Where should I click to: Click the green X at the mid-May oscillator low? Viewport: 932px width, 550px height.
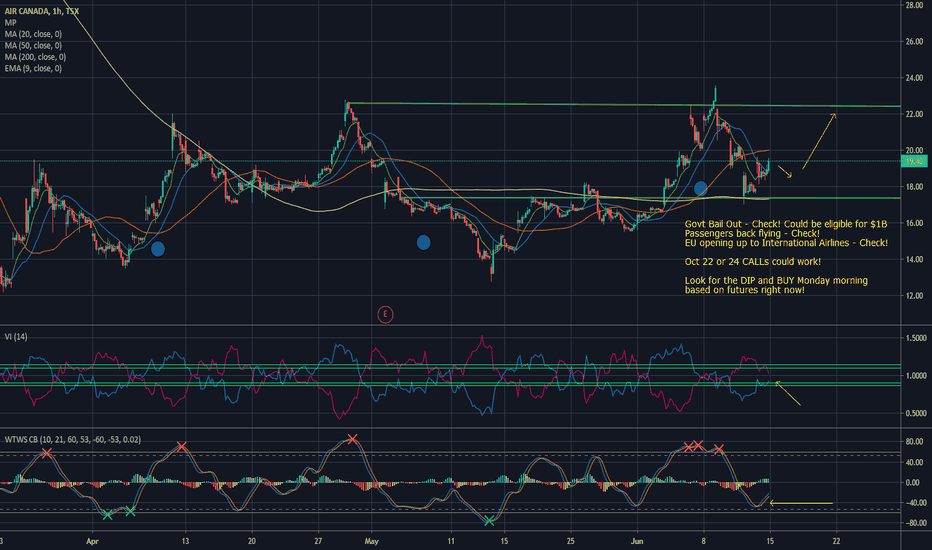(489, 521)
